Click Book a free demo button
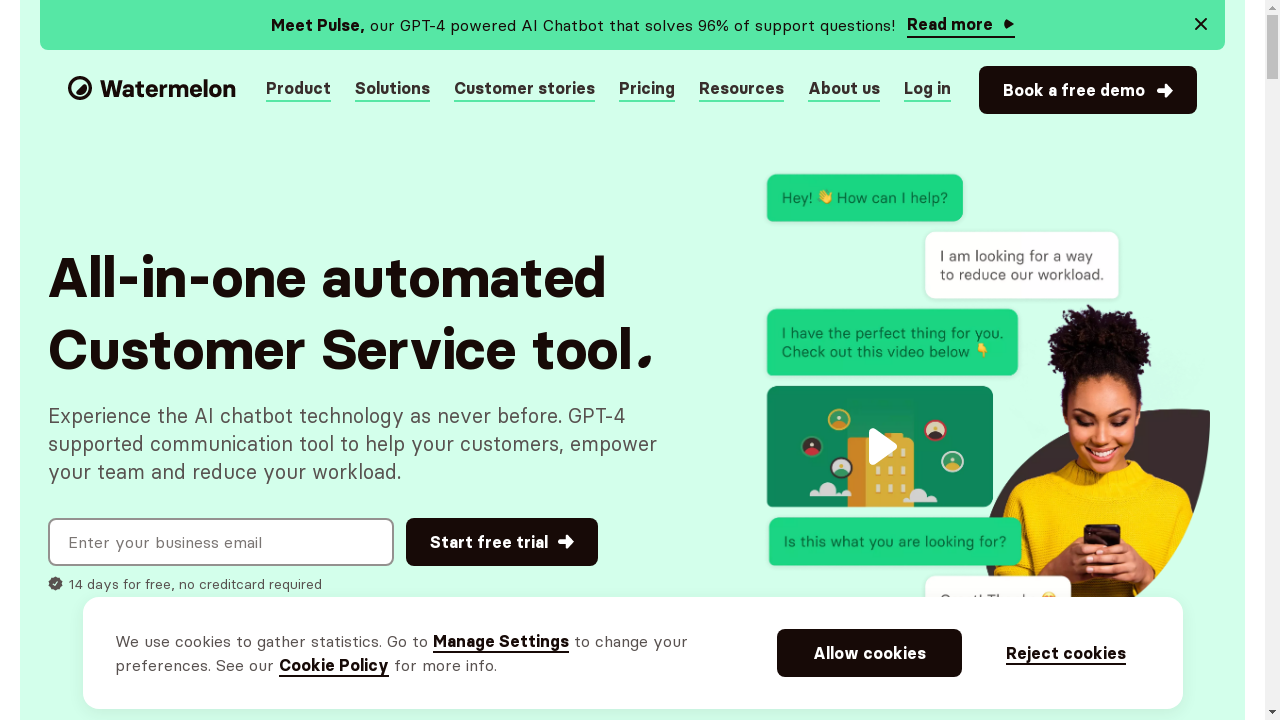 (x=1088, y=90)
